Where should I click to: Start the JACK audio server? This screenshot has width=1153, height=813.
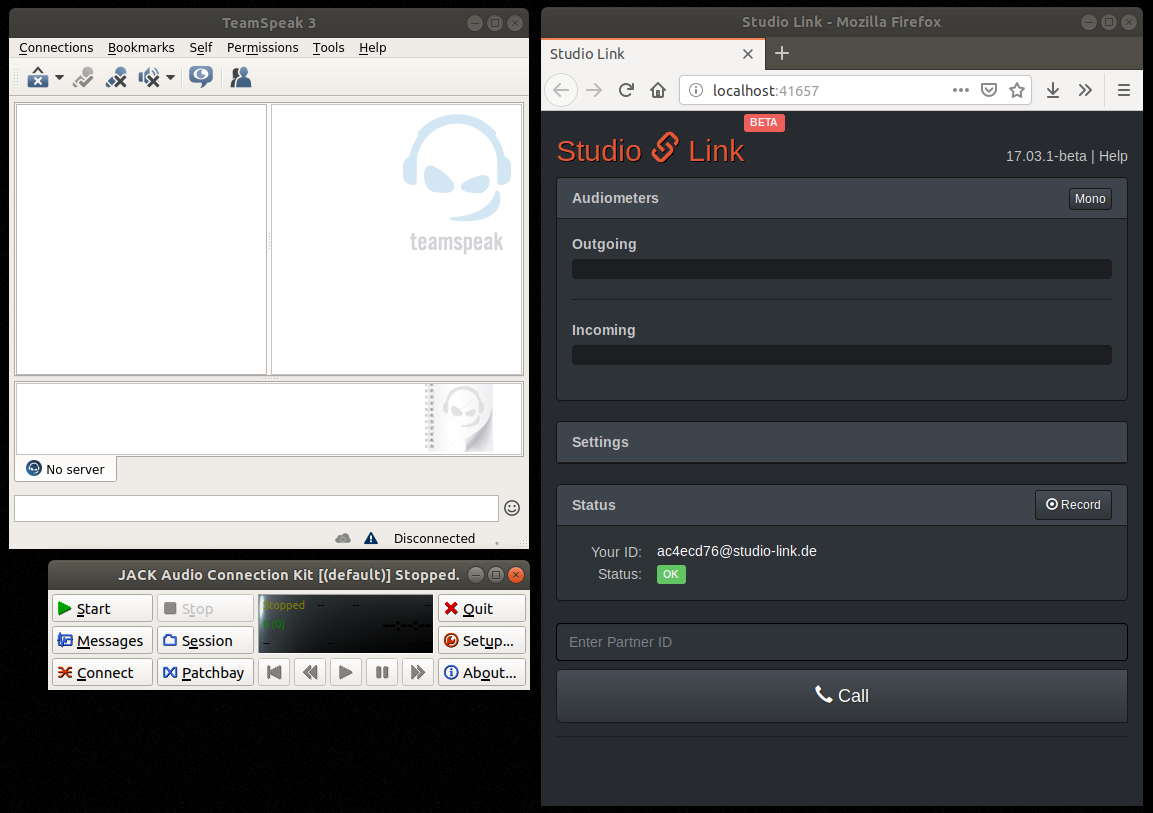click(102, 609)
